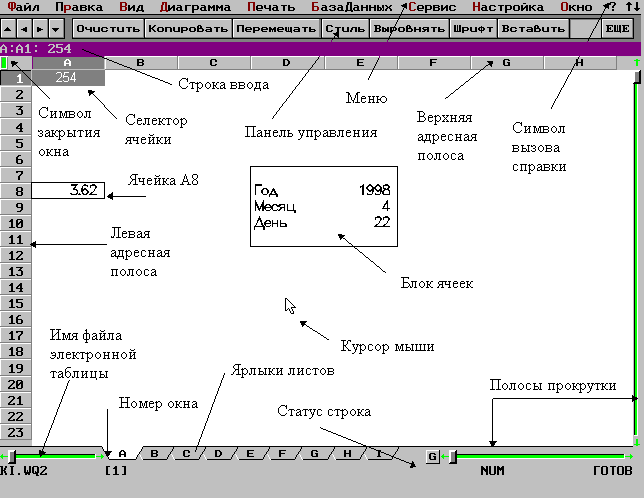Move the vertical scrollbar thumb

coord(637,77)
